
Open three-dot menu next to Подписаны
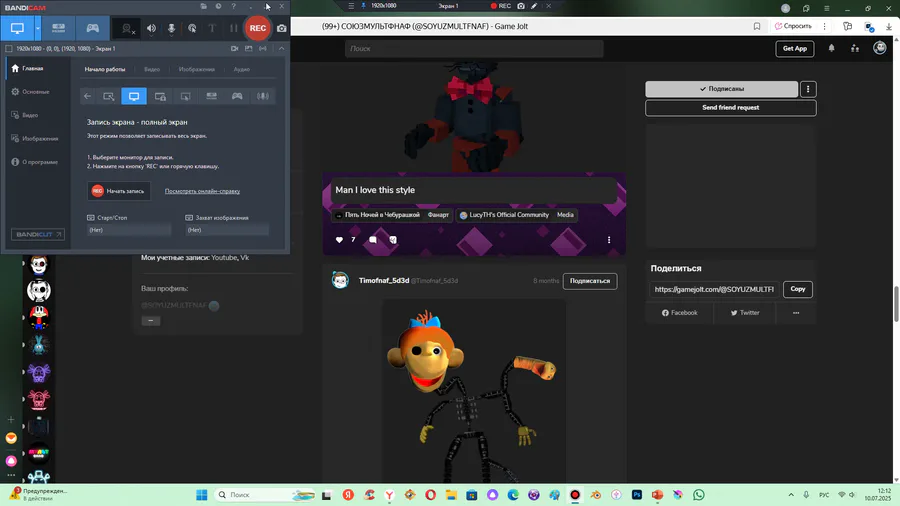(x=808, y=89)
